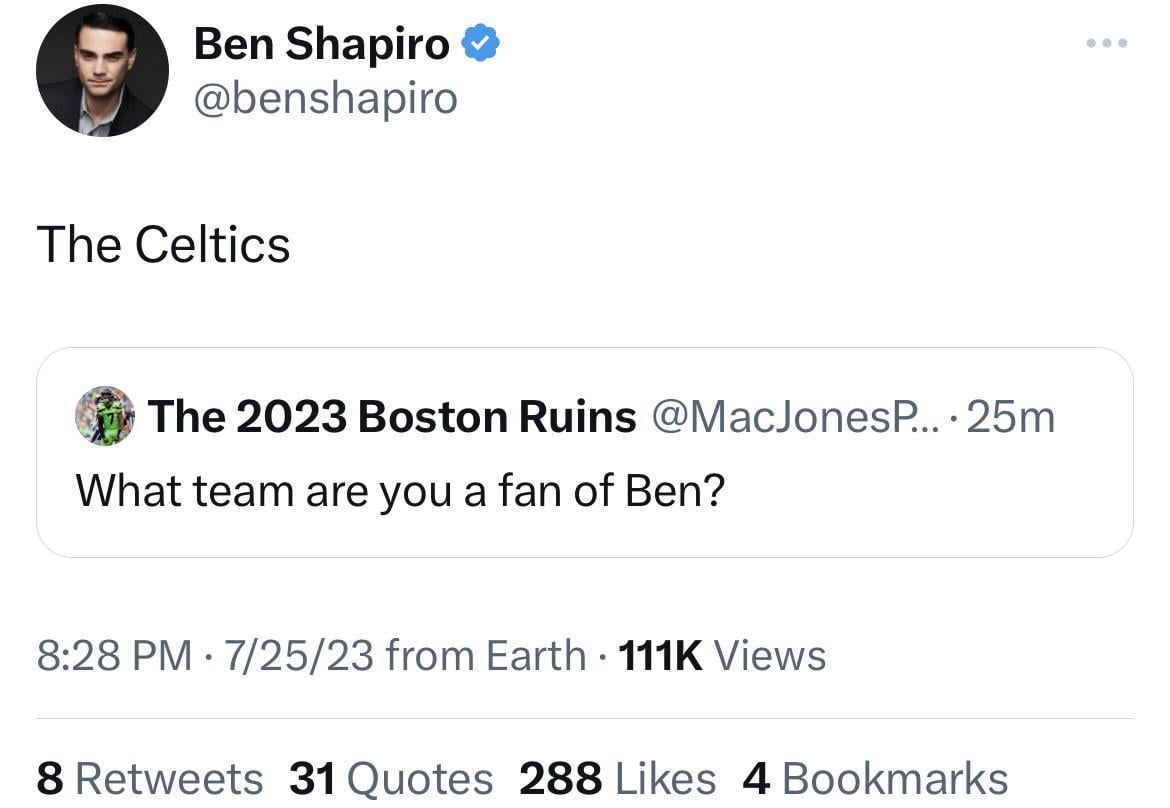Click the 7/25/23 date
The width and height of the screenshot is (1170, 808).
299,656
